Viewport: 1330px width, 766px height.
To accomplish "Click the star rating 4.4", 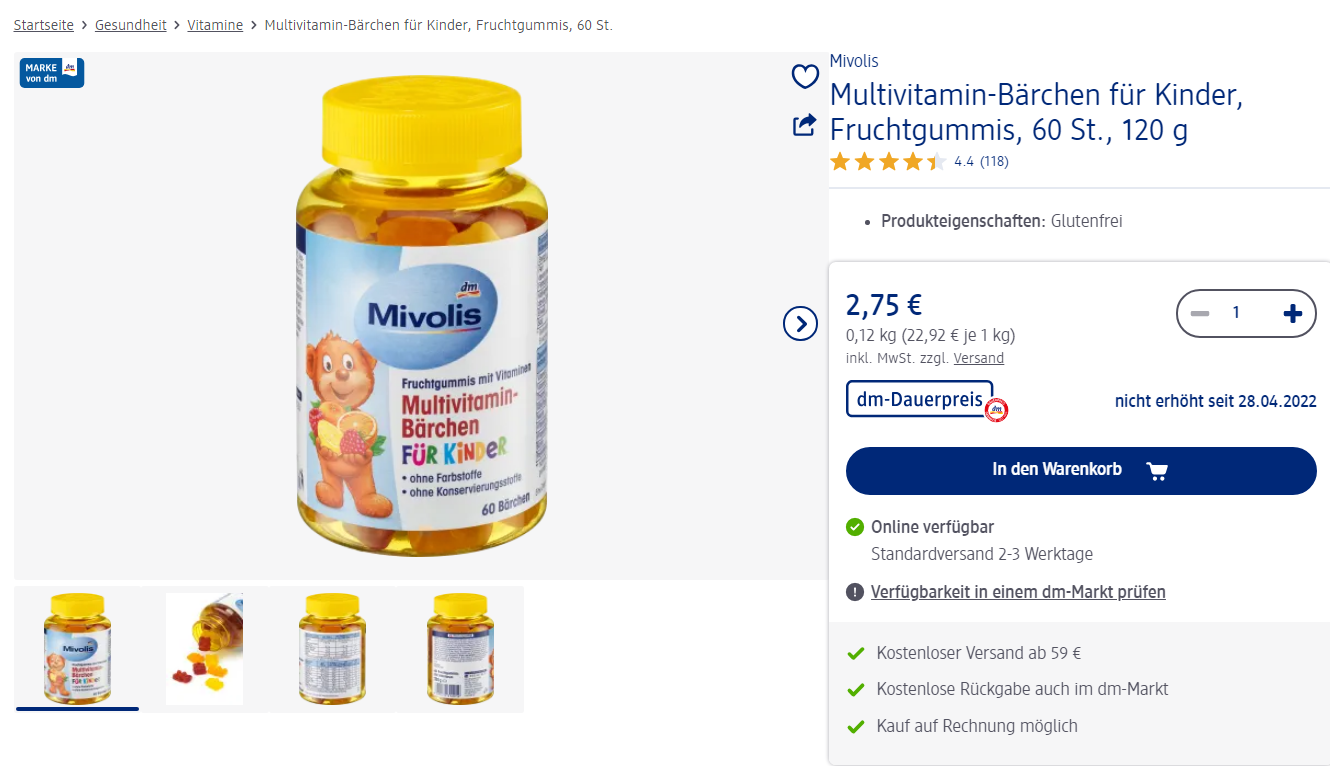I will coord(887,162).
